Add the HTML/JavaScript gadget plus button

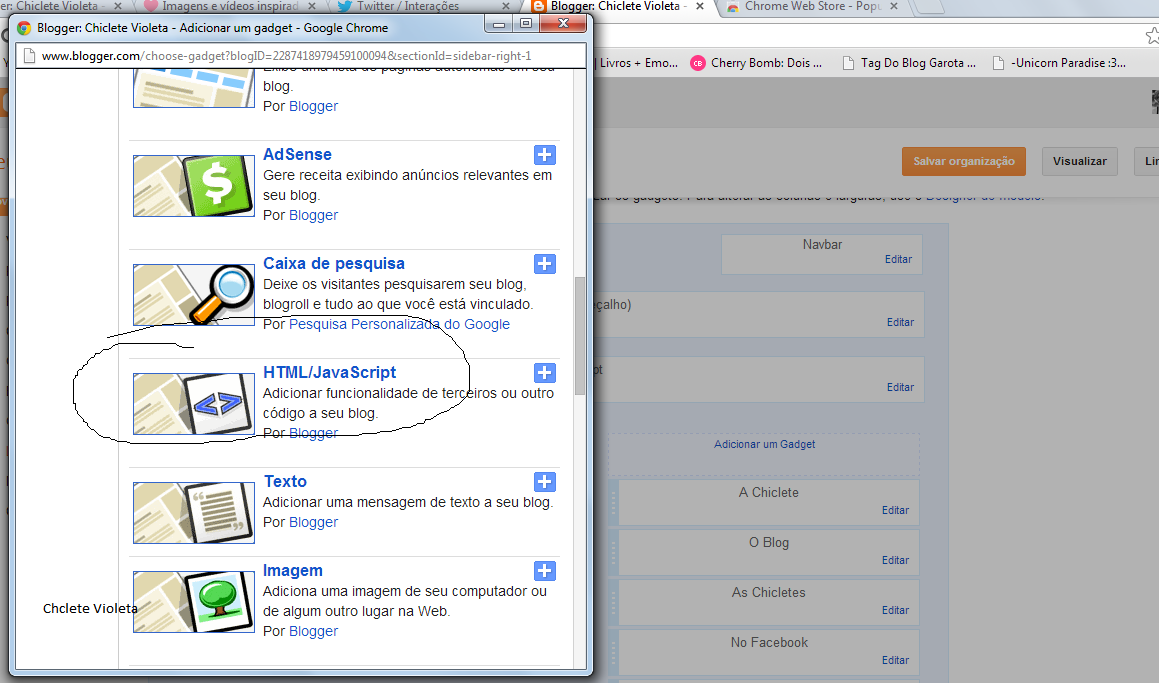coord(545,373)
